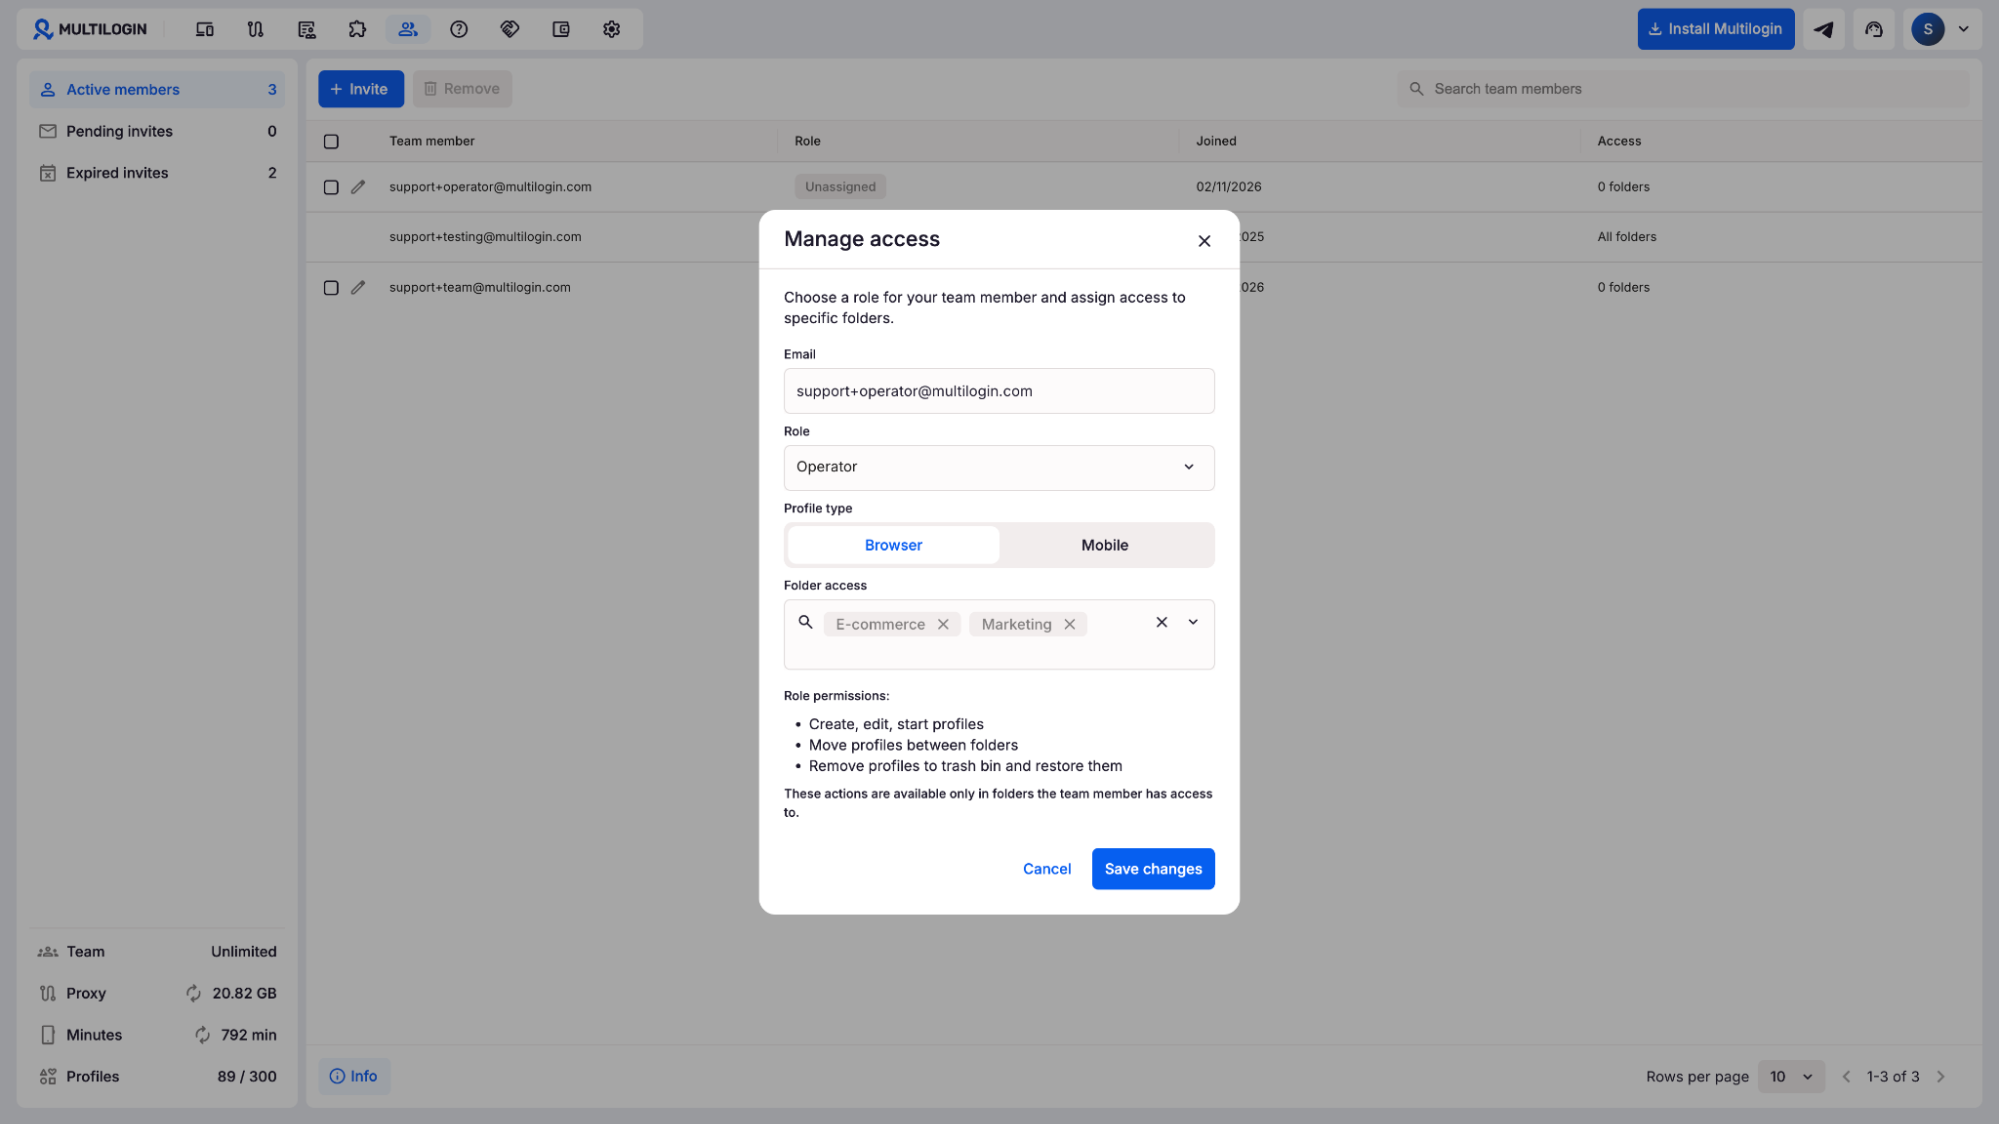The height and width of the screenshot is (1125, 1999).
Task: Open the Role dropdown showing Operator
Action: [x=998, y=467]
